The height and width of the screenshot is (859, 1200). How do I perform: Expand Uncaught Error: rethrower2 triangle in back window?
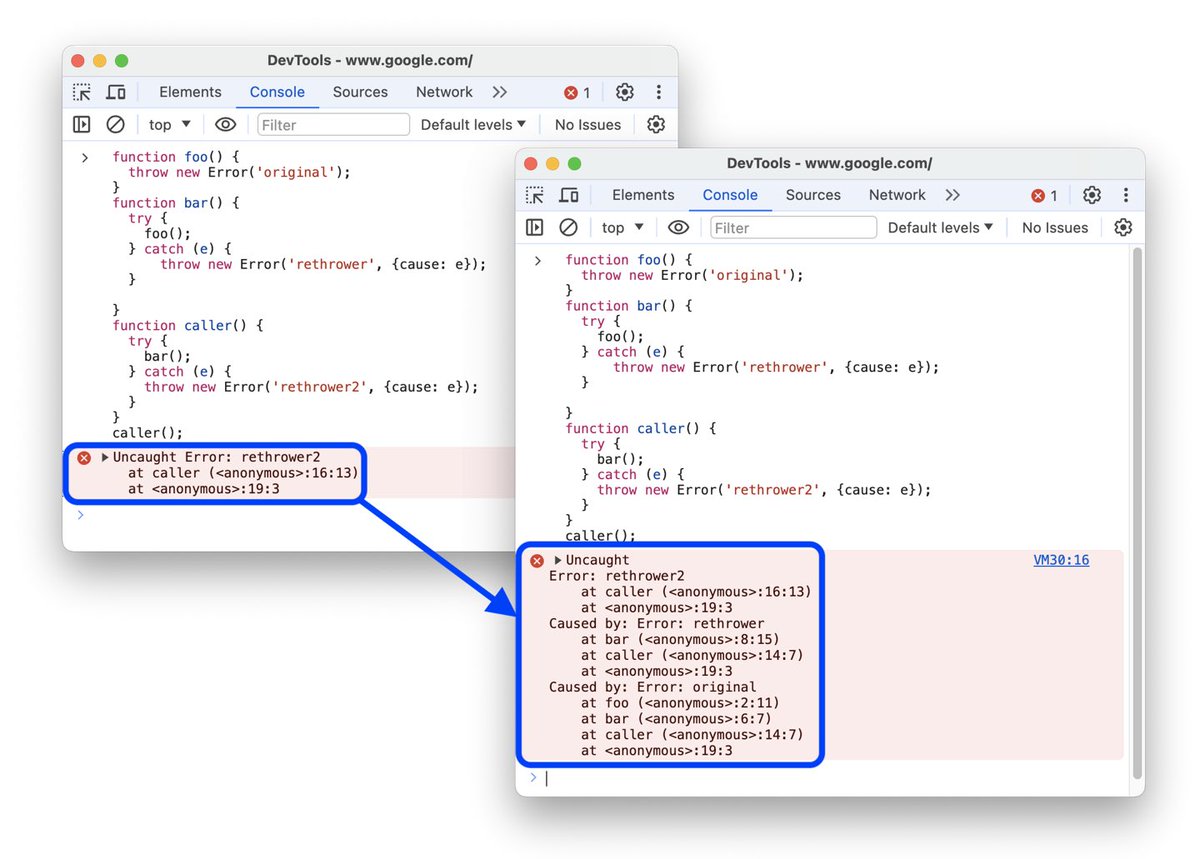tap(105, 458)
